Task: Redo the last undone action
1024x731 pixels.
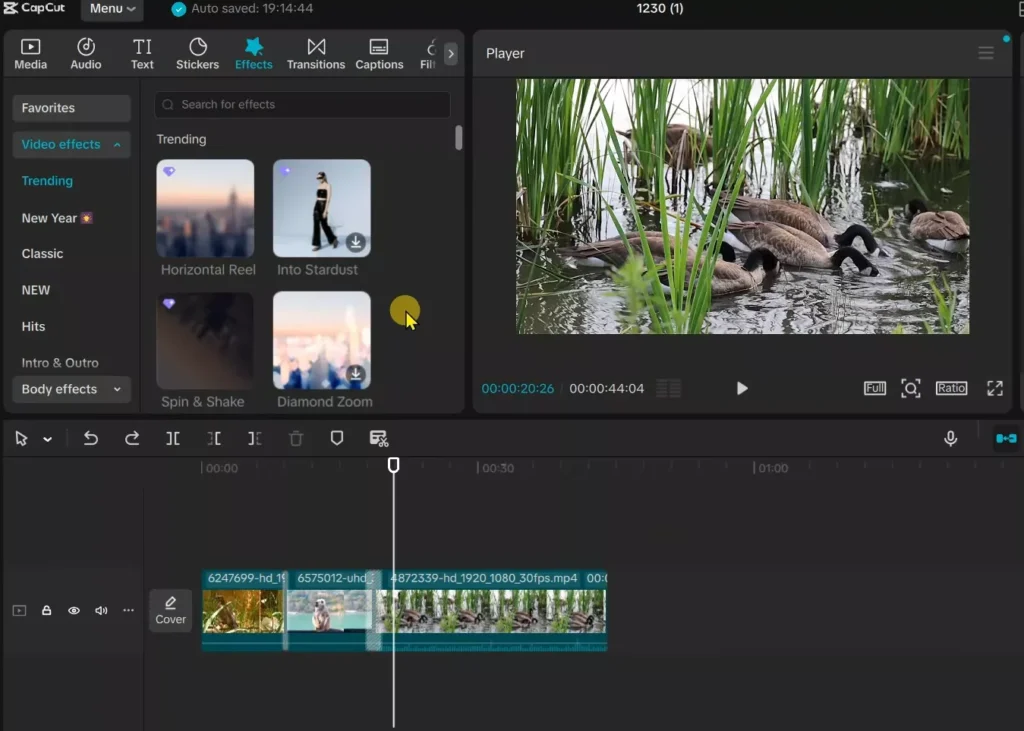Action: pos(130,438)
